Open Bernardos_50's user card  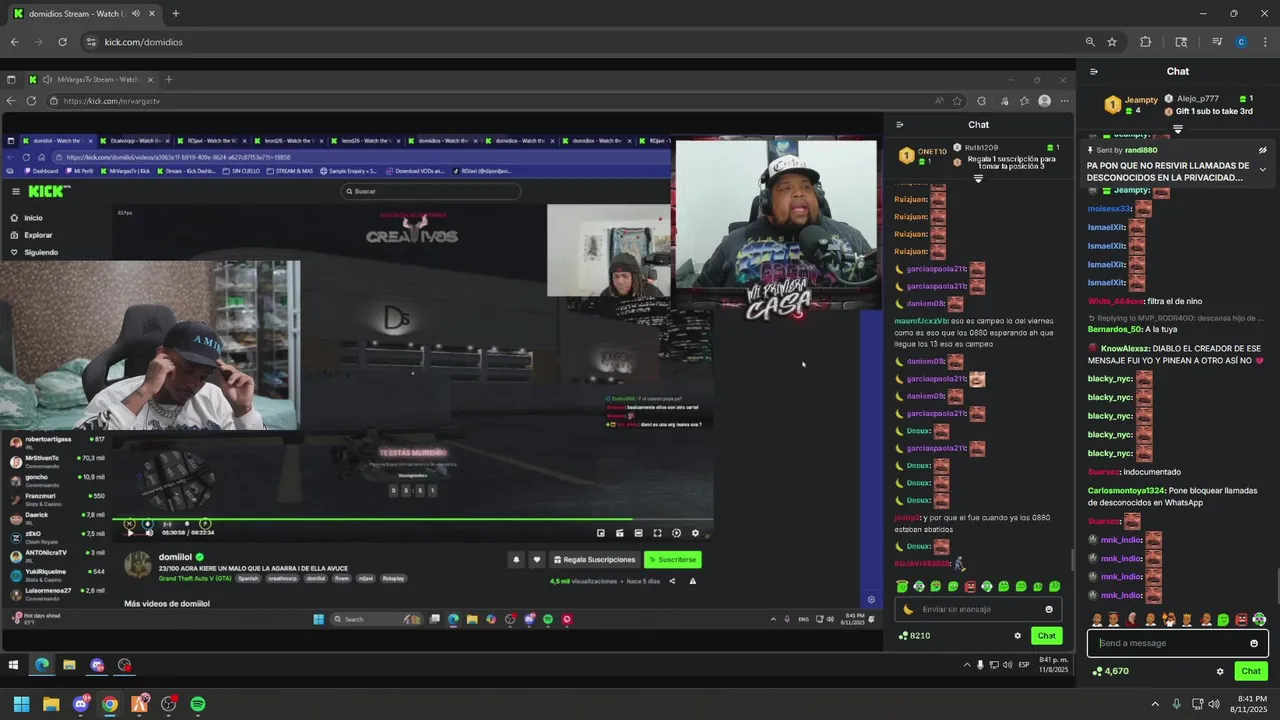coord(1115,329)
